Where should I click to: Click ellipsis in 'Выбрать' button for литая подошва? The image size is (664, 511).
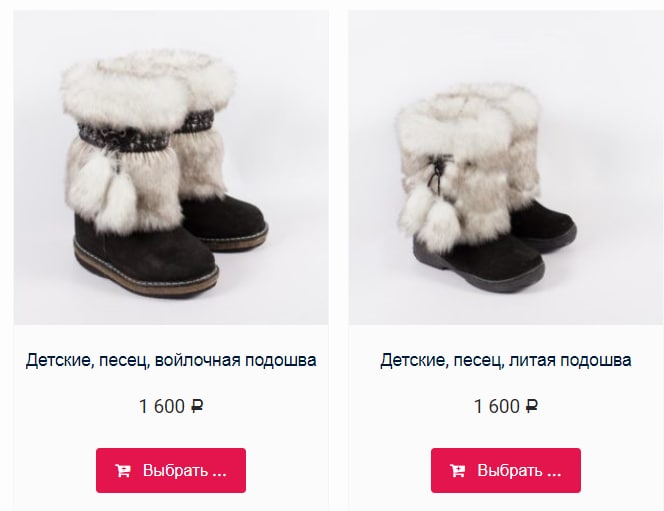point(554,474)
